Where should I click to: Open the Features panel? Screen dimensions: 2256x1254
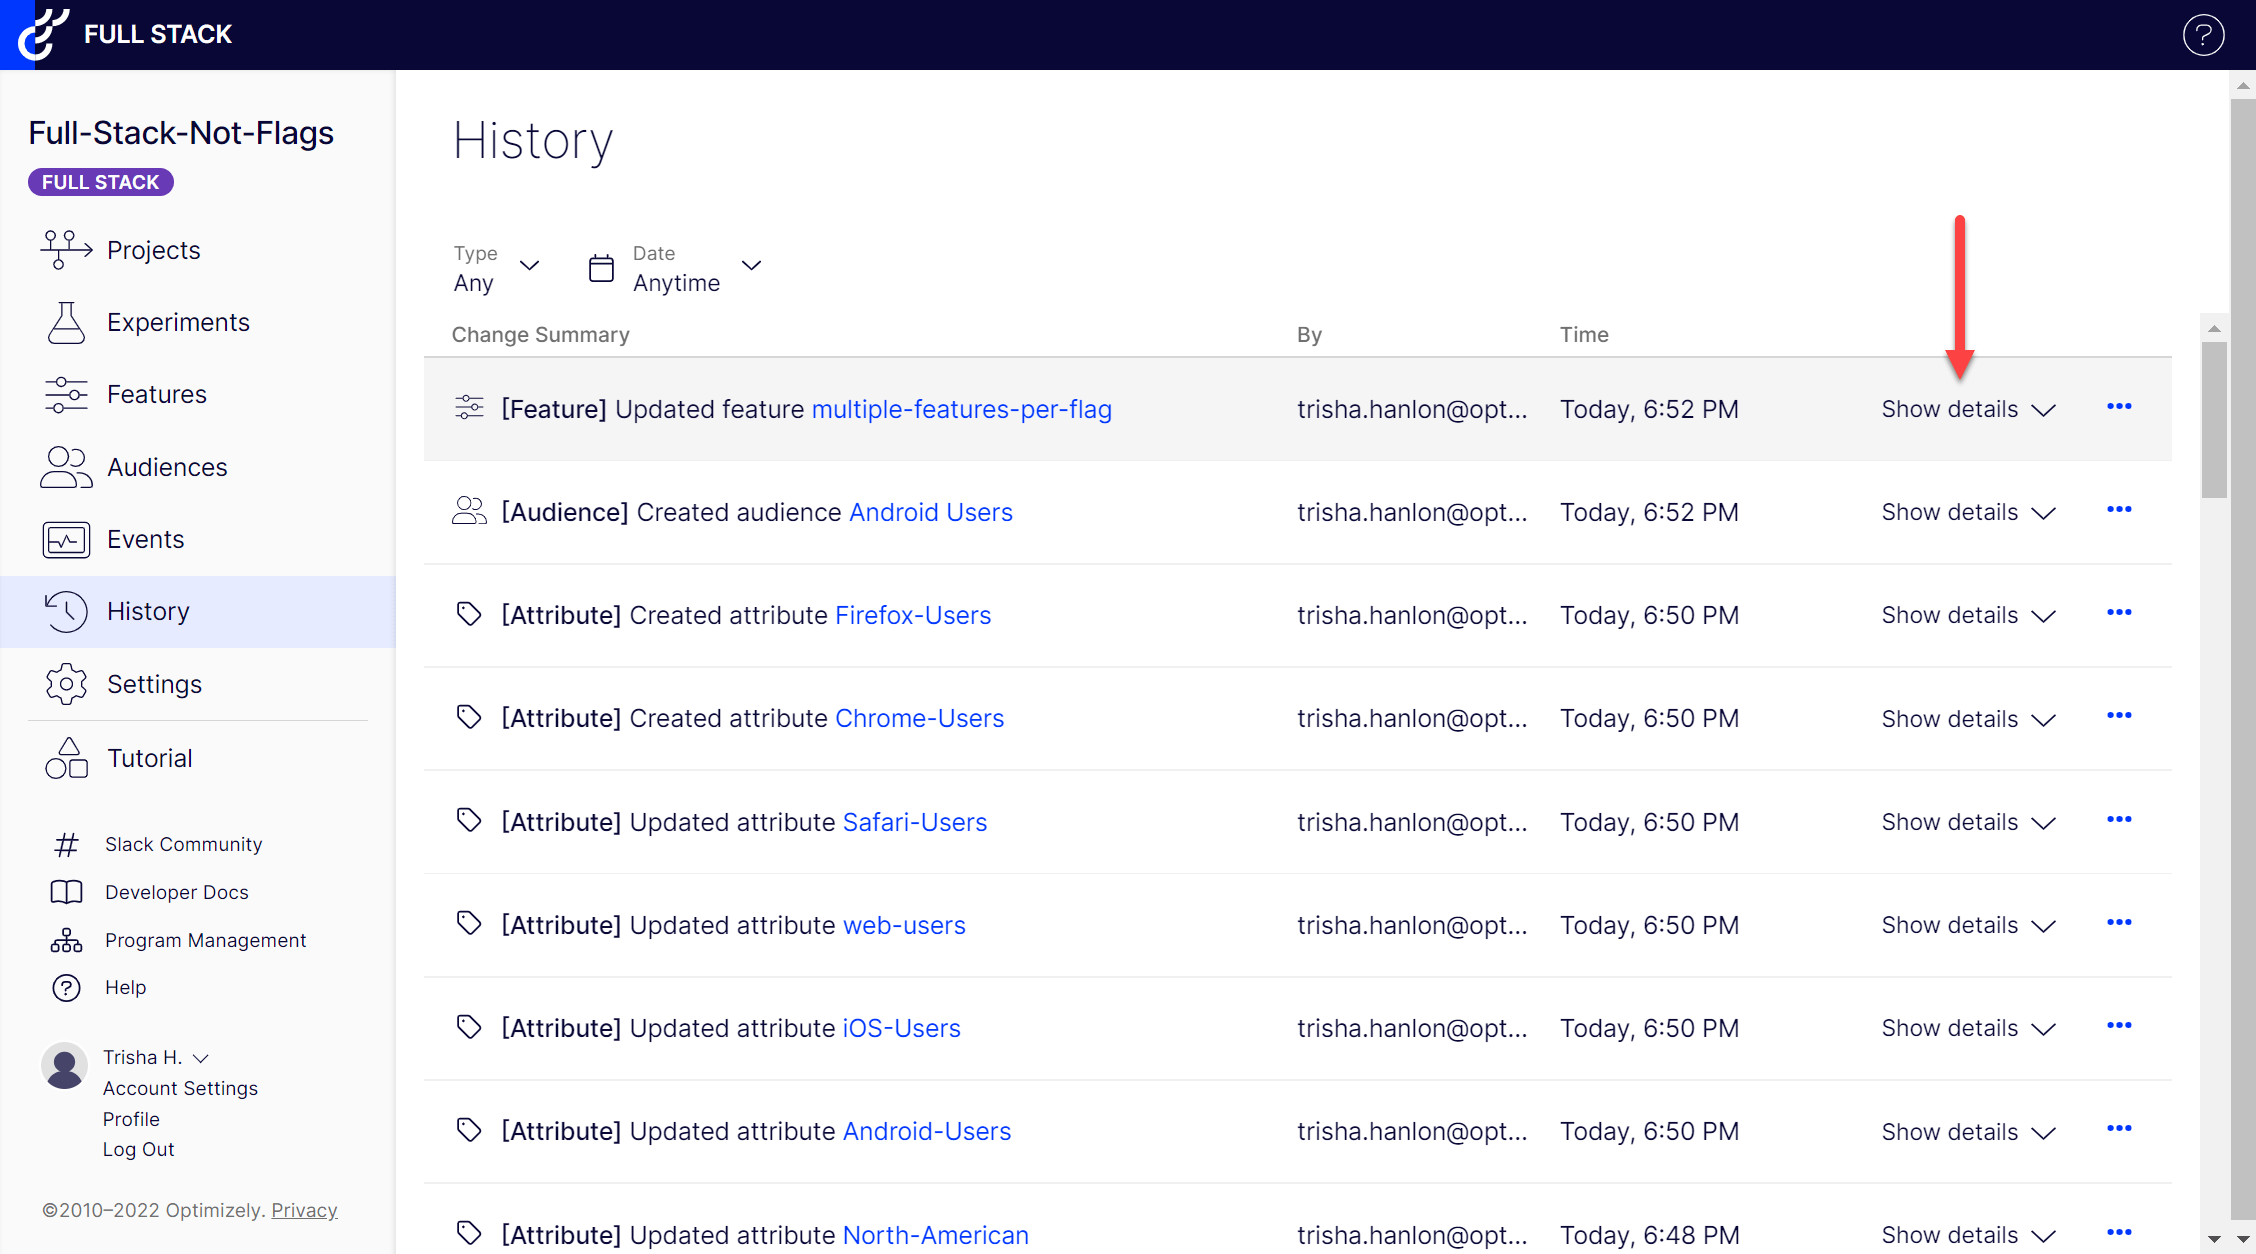point(157,394)
